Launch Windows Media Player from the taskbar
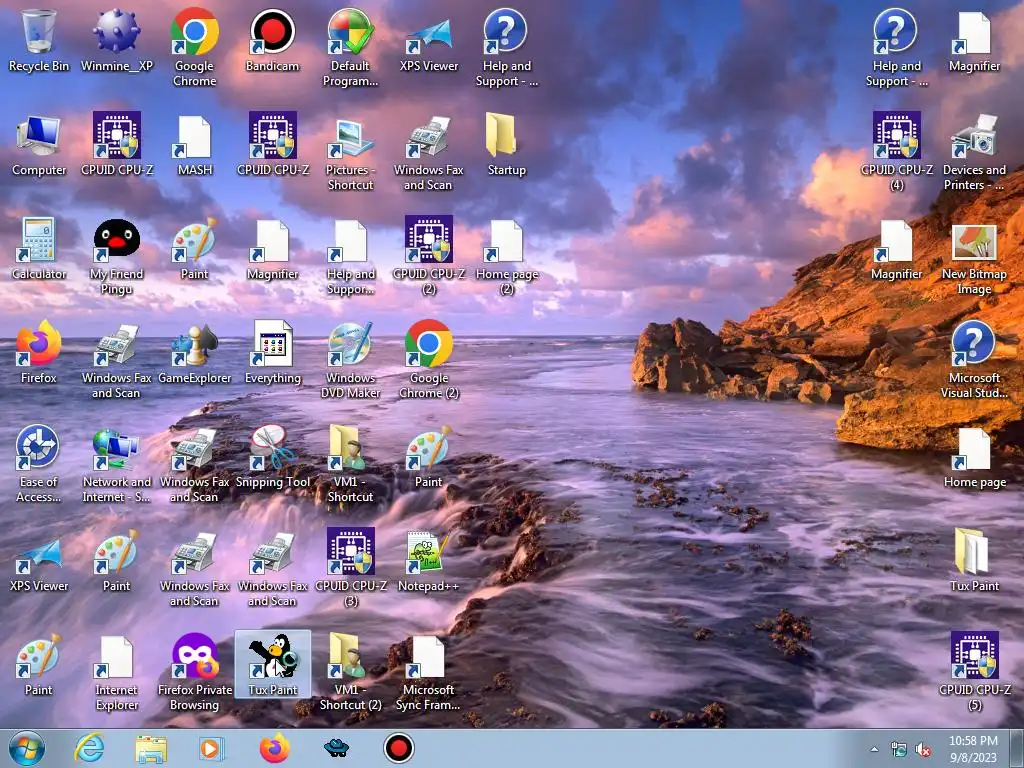This screenshot has height=768, width=1024. (212, 748)
